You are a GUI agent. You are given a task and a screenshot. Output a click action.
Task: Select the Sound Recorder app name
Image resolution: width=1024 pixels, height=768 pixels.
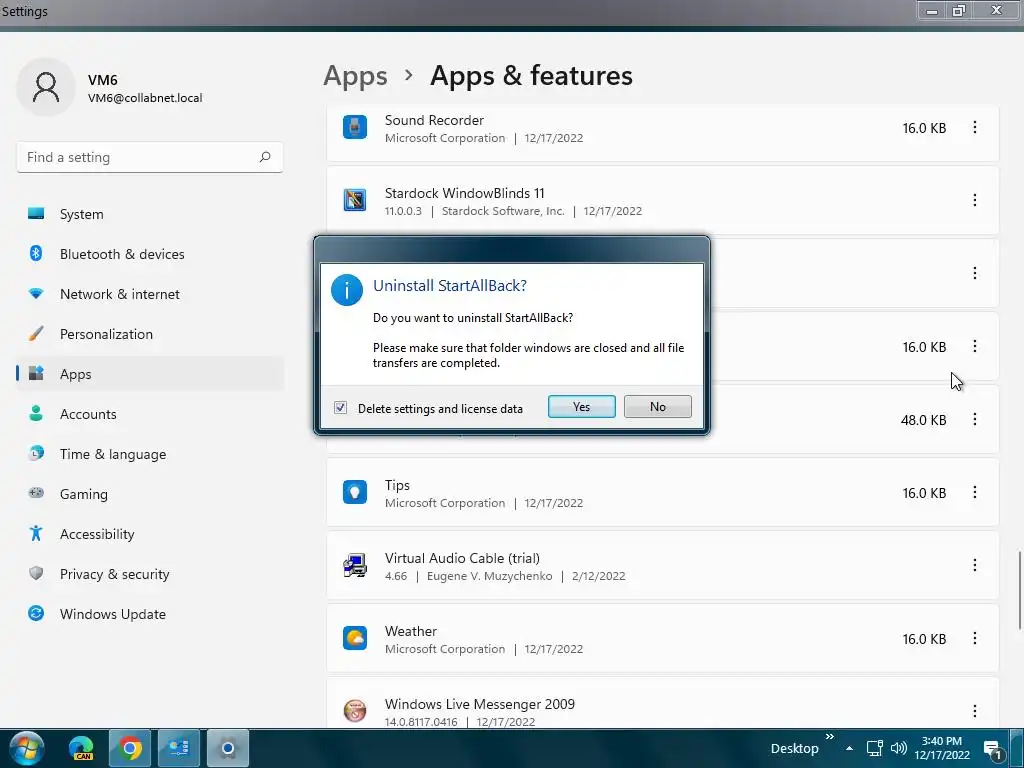click(434, 120)
